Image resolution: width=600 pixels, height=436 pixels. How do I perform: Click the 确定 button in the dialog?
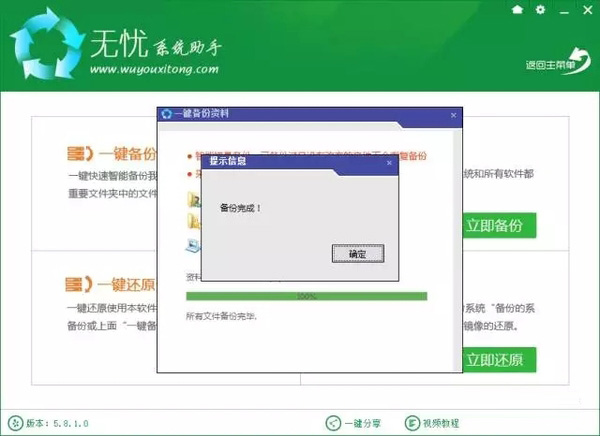(358, 253)
